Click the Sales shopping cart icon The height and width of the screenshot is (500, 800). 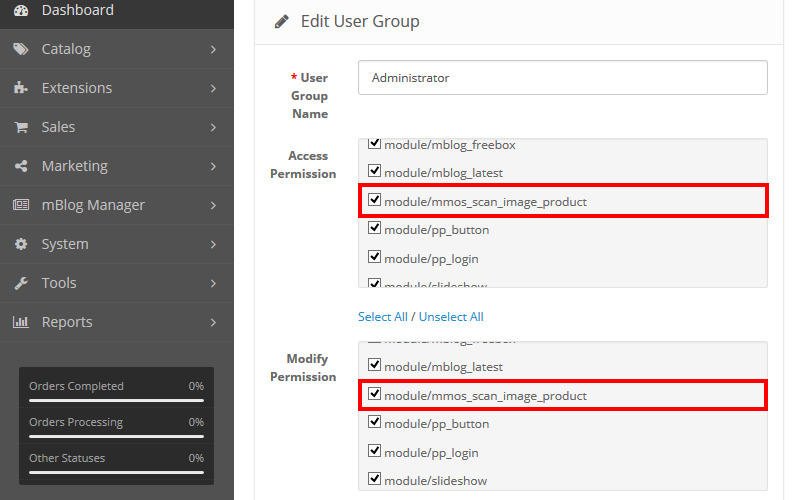pyautogui.click(x=20, y=127)
